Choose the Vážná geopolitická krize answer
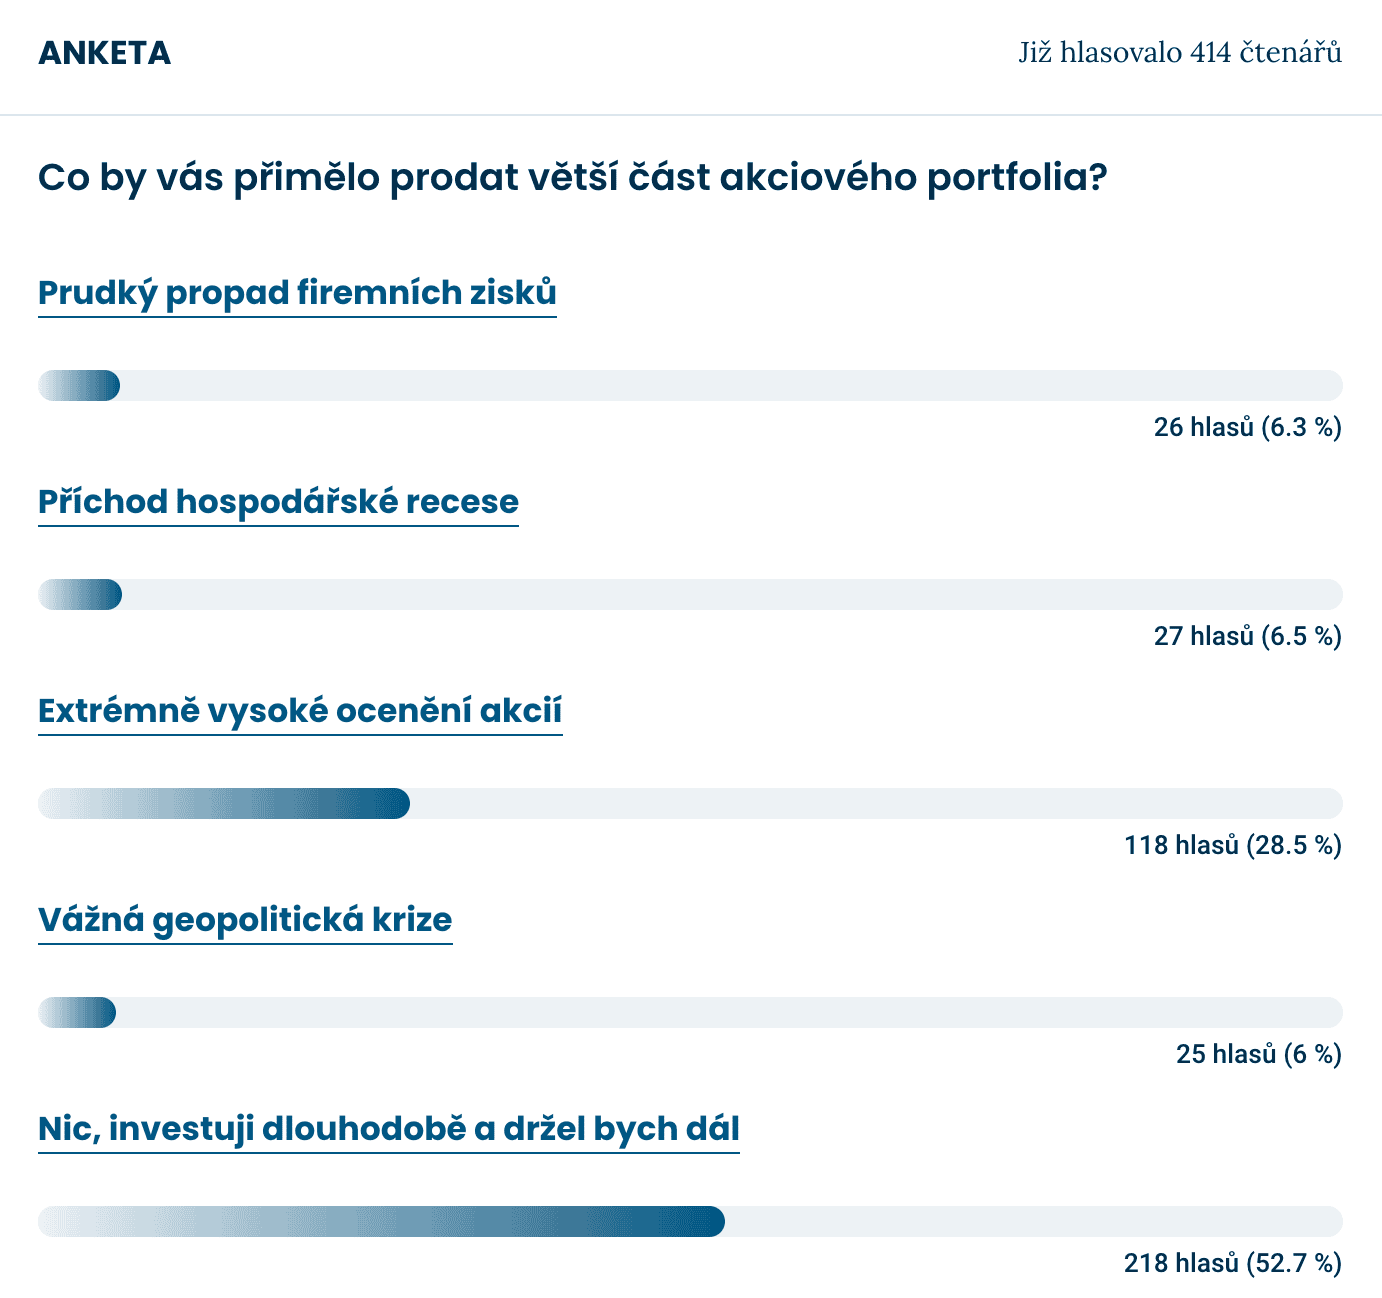 pyautogui.click(x=245, y=920)
